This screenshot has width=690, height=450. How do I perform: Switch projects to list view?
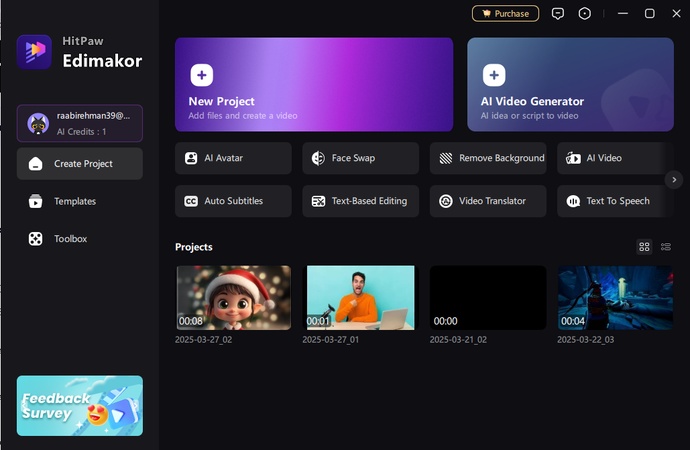666,247
